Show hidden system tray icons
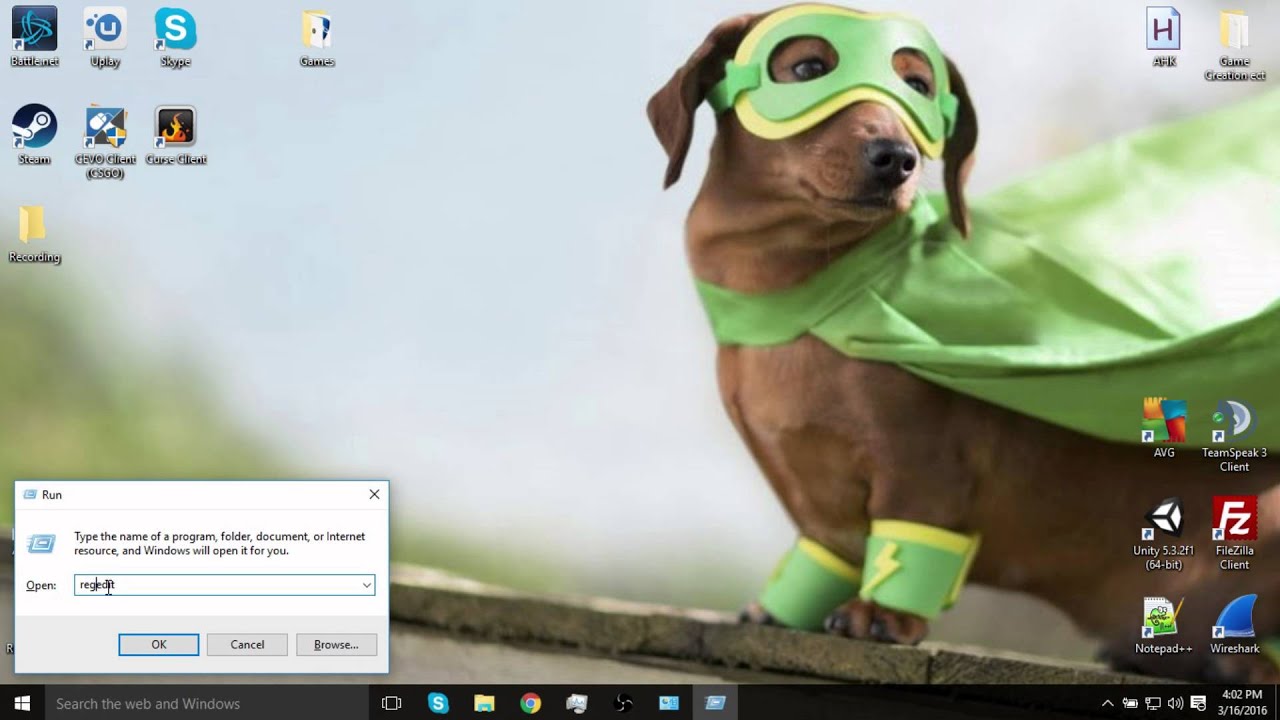This screenshot has width=1280, height=720. (x=1107, y=703)
